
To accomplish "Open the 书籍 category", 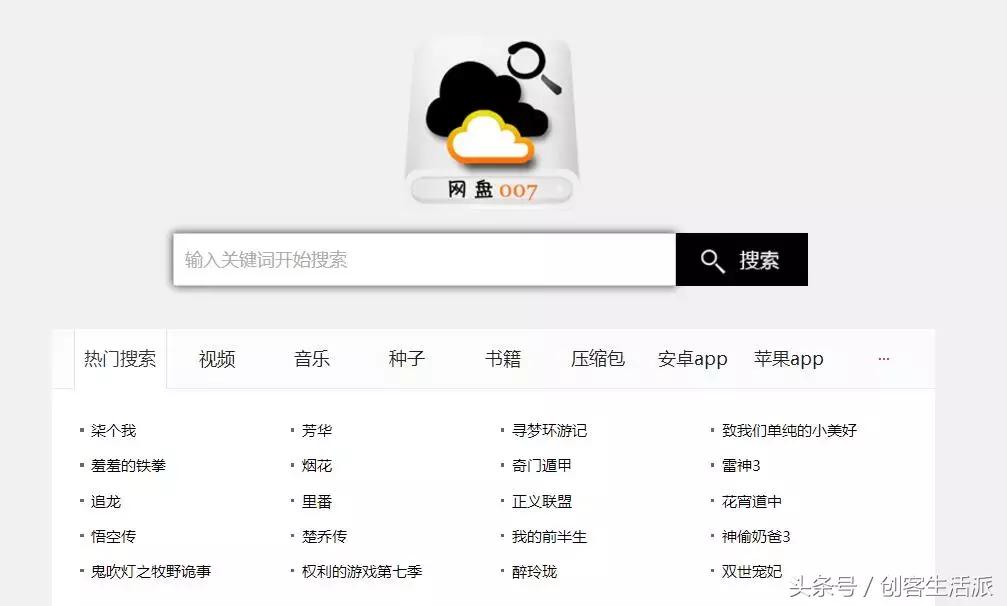I will pos(502,358).
